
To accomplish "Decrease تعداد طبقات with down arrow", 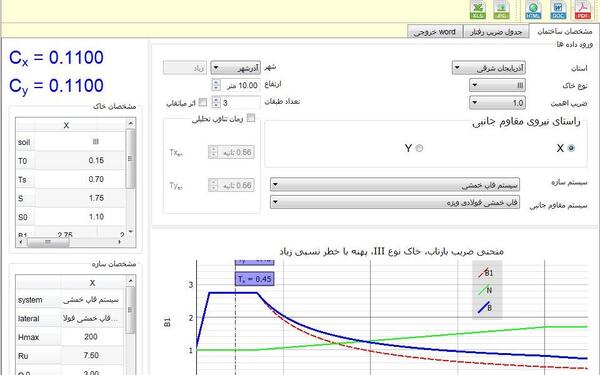I will 216,106.
